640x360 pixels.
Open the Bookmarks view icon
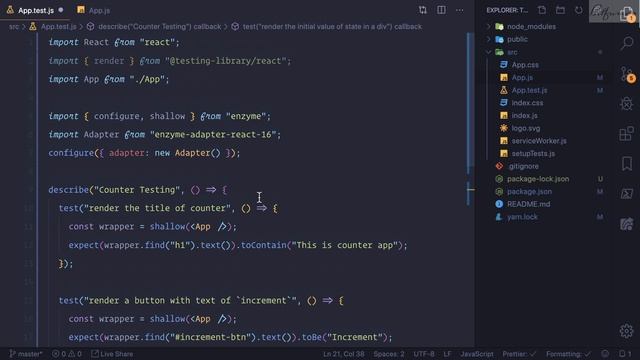[627, 164]
